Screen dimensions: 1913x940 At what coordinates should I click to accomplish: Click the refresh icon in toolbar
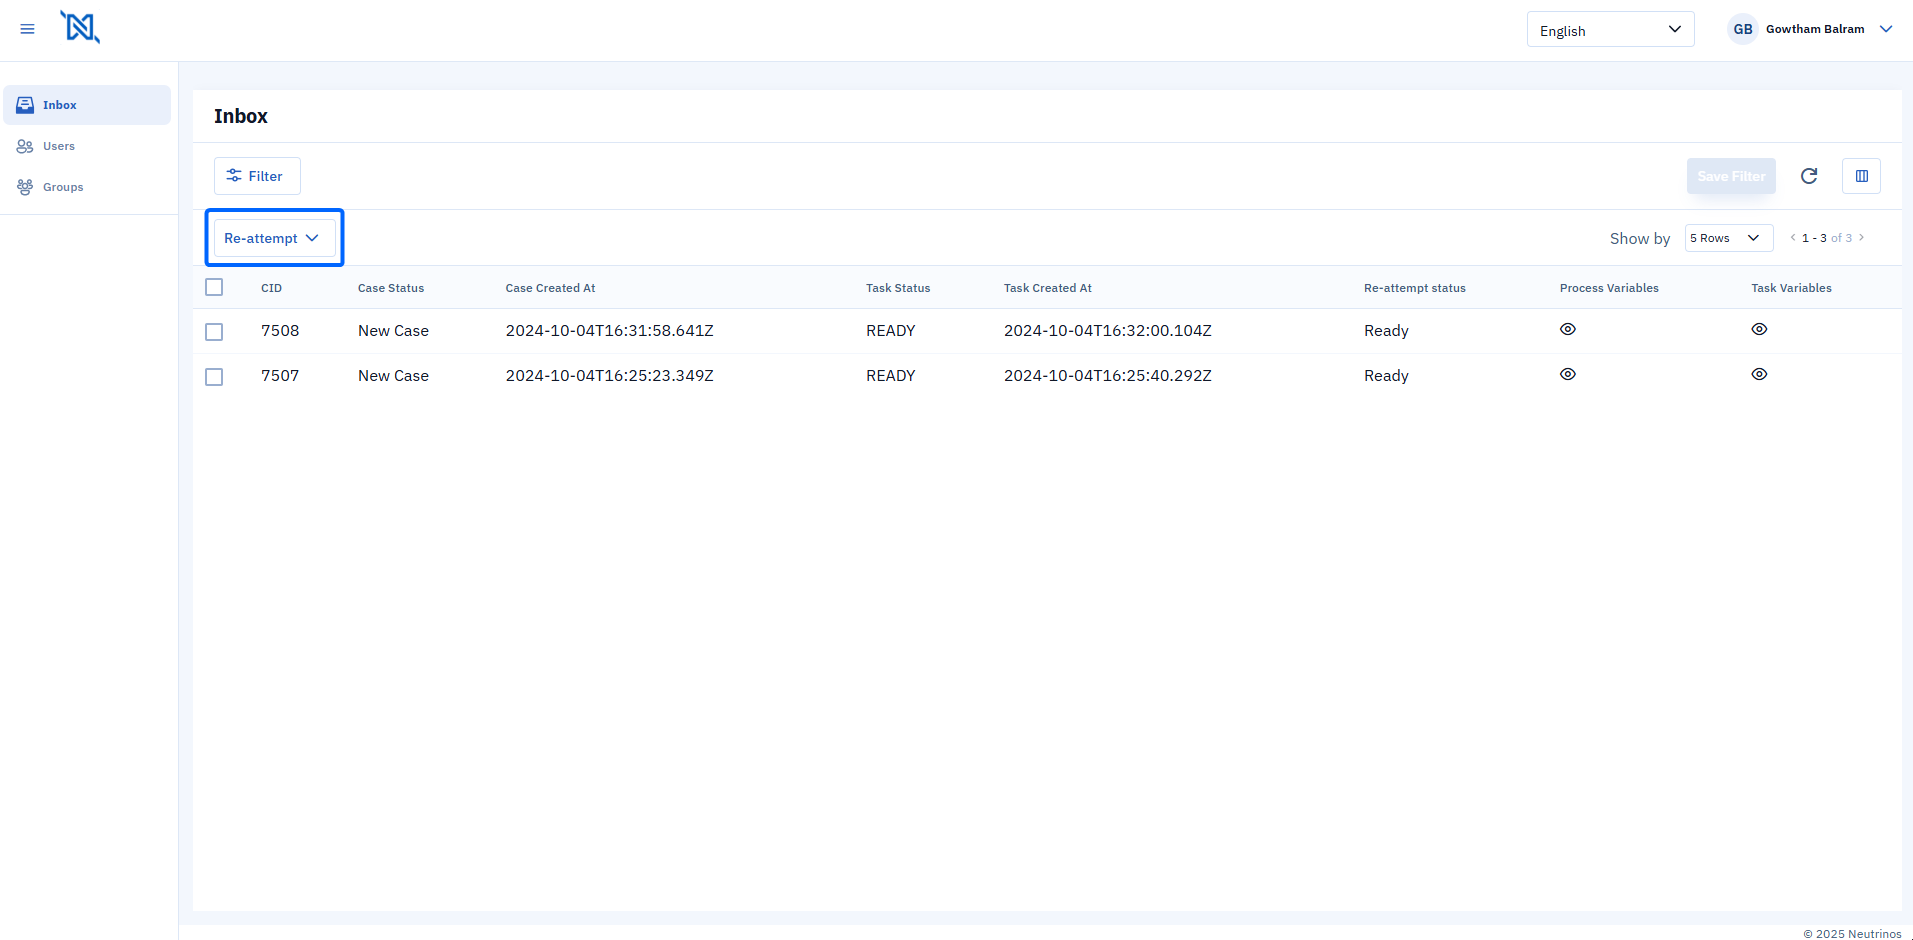1808,176
